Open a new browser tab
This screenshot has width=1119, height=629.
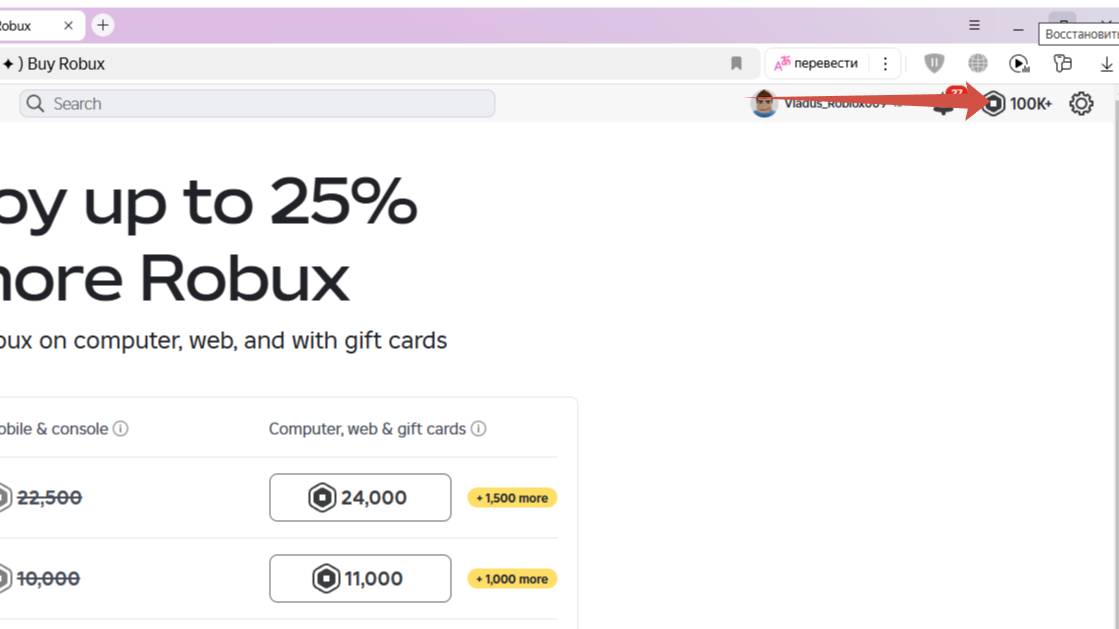pos(102,25)
